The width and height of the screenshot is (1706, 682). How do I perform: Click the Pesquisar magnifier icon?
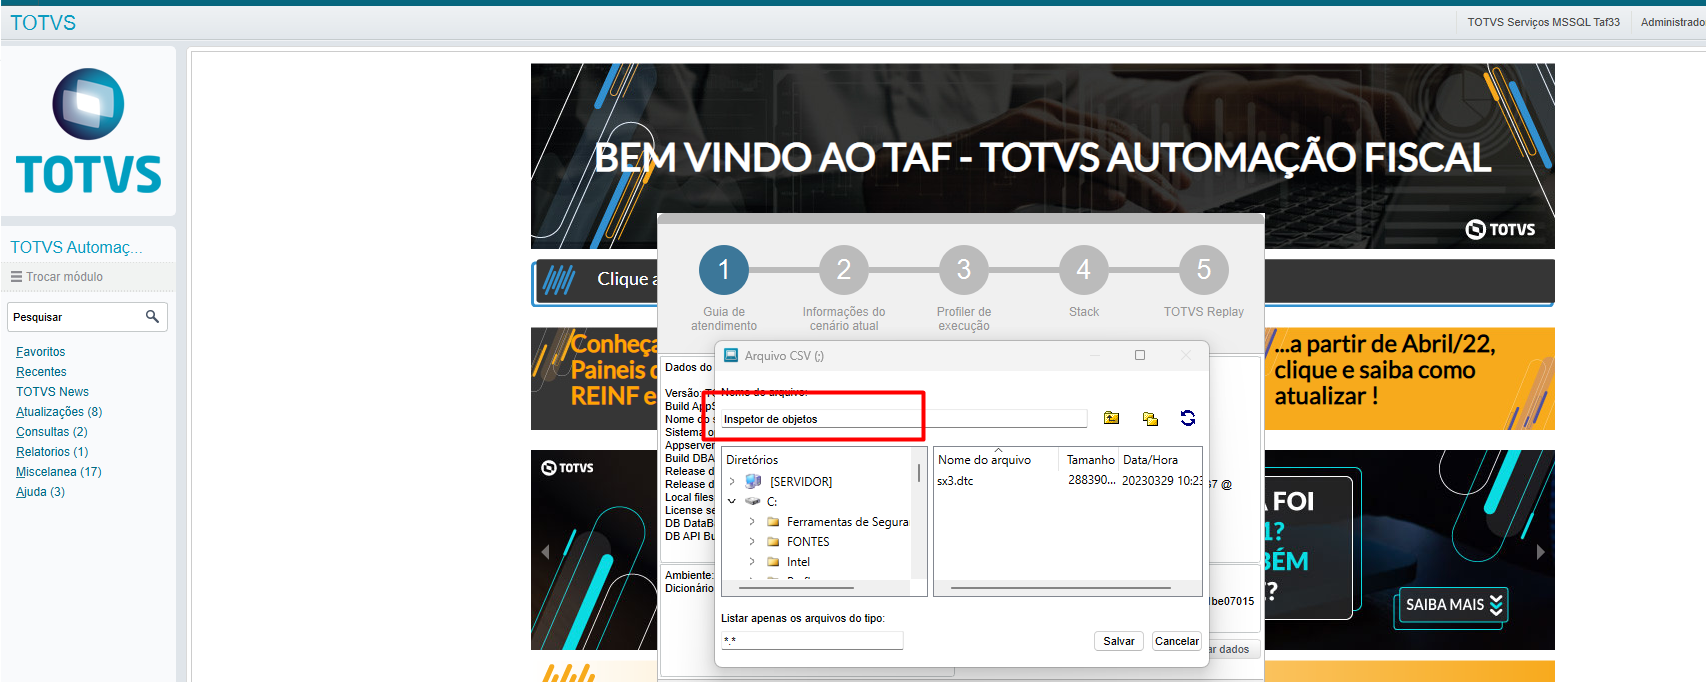click(x=152, y=316)
